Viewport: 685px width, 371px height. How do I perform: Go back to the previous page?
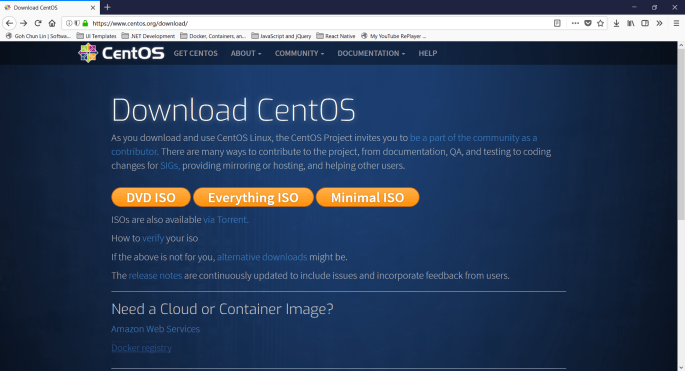pos(10,23)
